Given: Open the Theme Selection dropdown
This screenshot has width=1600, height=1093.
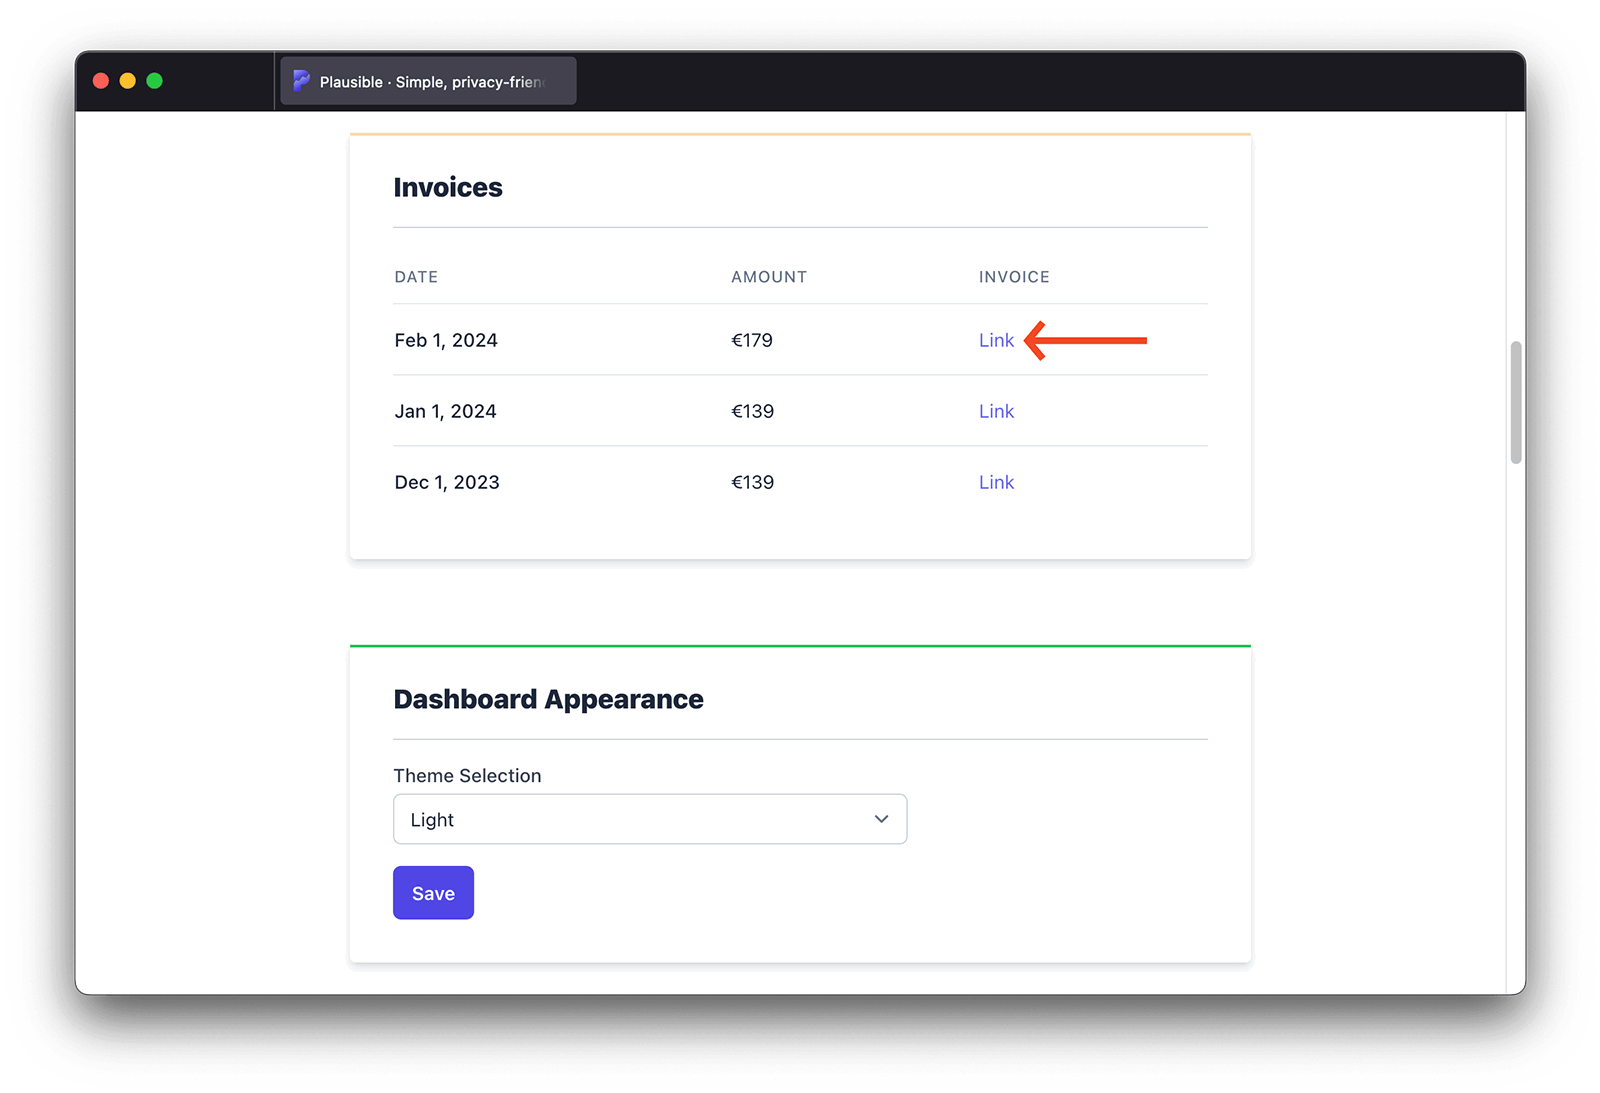Looking at the screenshot, I should pyautogui.click(x=650, y=818).
